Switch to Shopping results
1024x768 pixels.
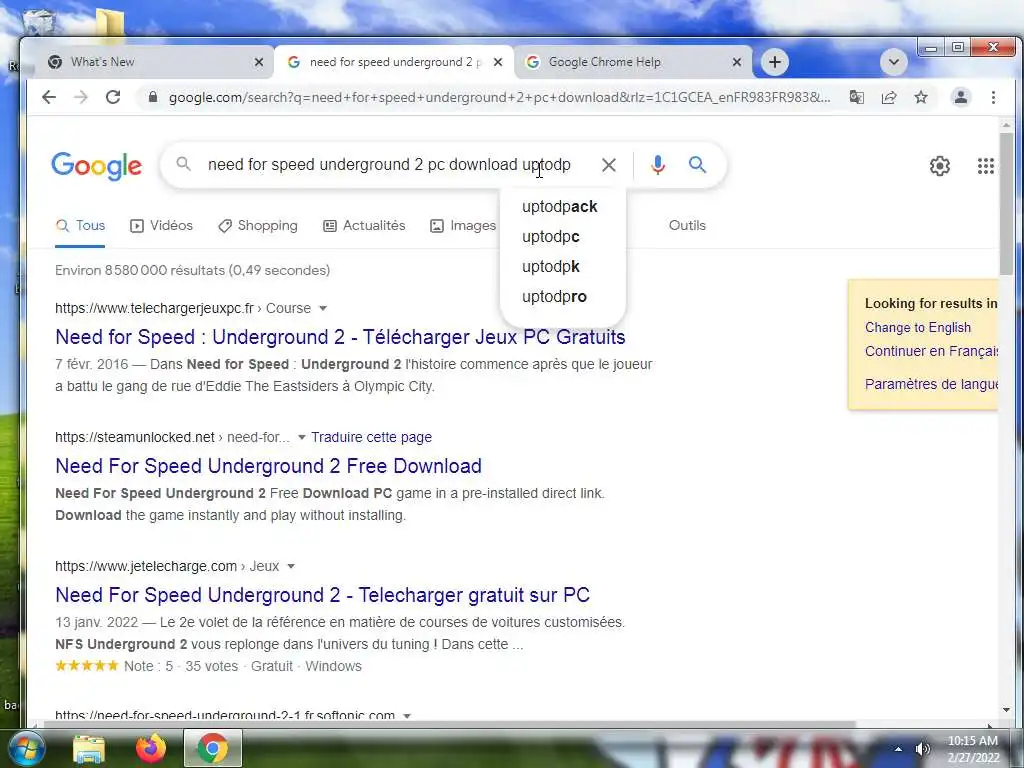coord(258,225)
